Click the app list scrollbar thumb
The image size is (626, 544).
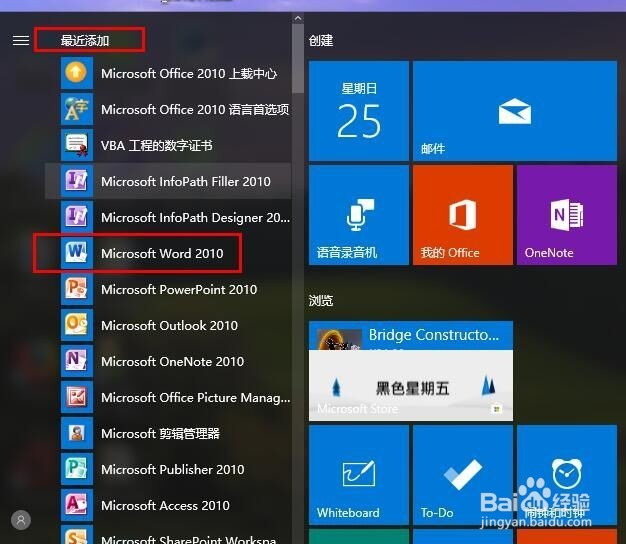click(x=298, y=58)
